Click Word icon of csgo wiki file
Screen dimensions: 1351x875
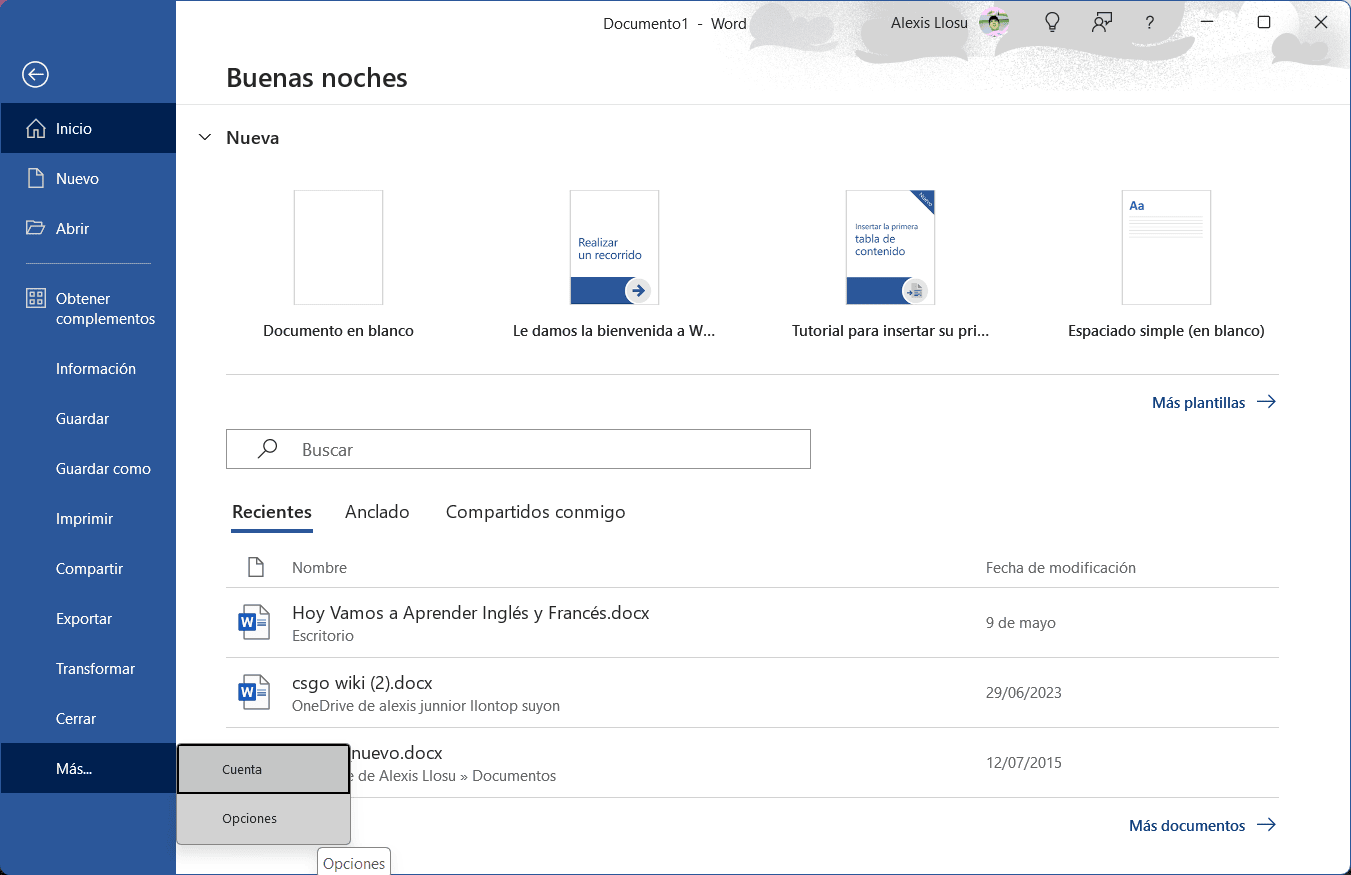click(x=254, y=692)
